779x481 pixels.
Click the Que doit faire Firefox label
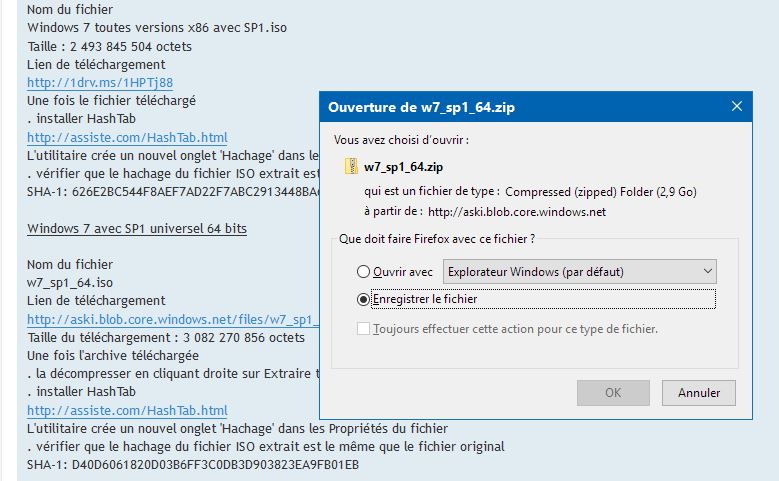point(437,239)
